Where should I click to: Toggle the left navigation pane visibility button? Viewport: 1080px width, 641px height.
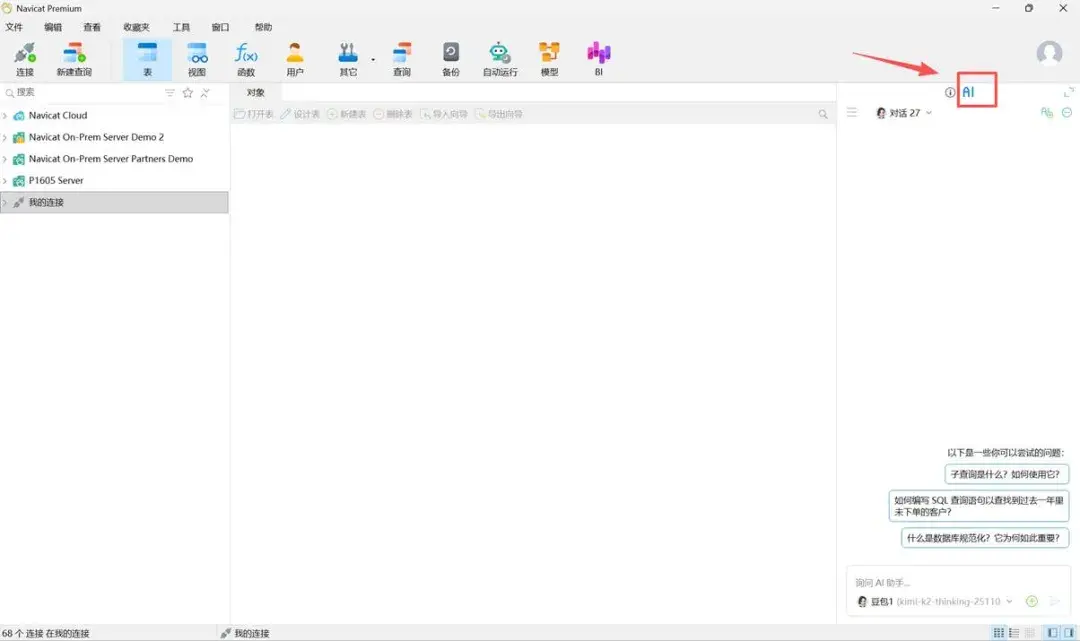[1052, 633]
